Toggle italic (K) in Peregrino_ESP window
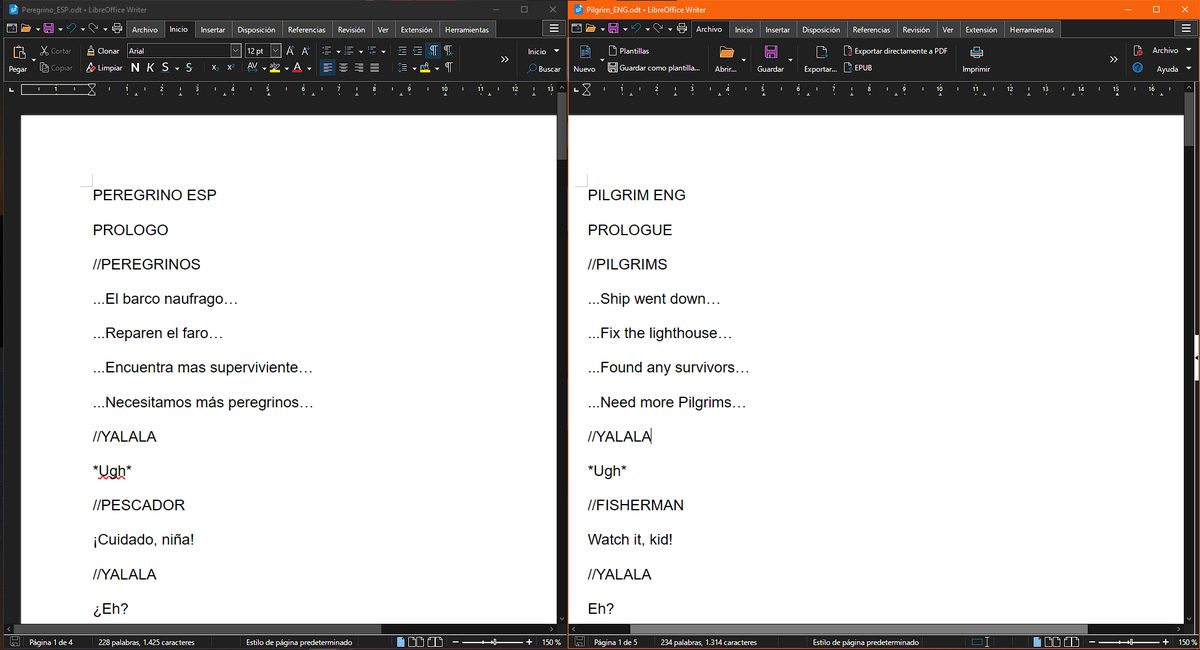The width and height of the screenshot is (1200, 650). 150,68
